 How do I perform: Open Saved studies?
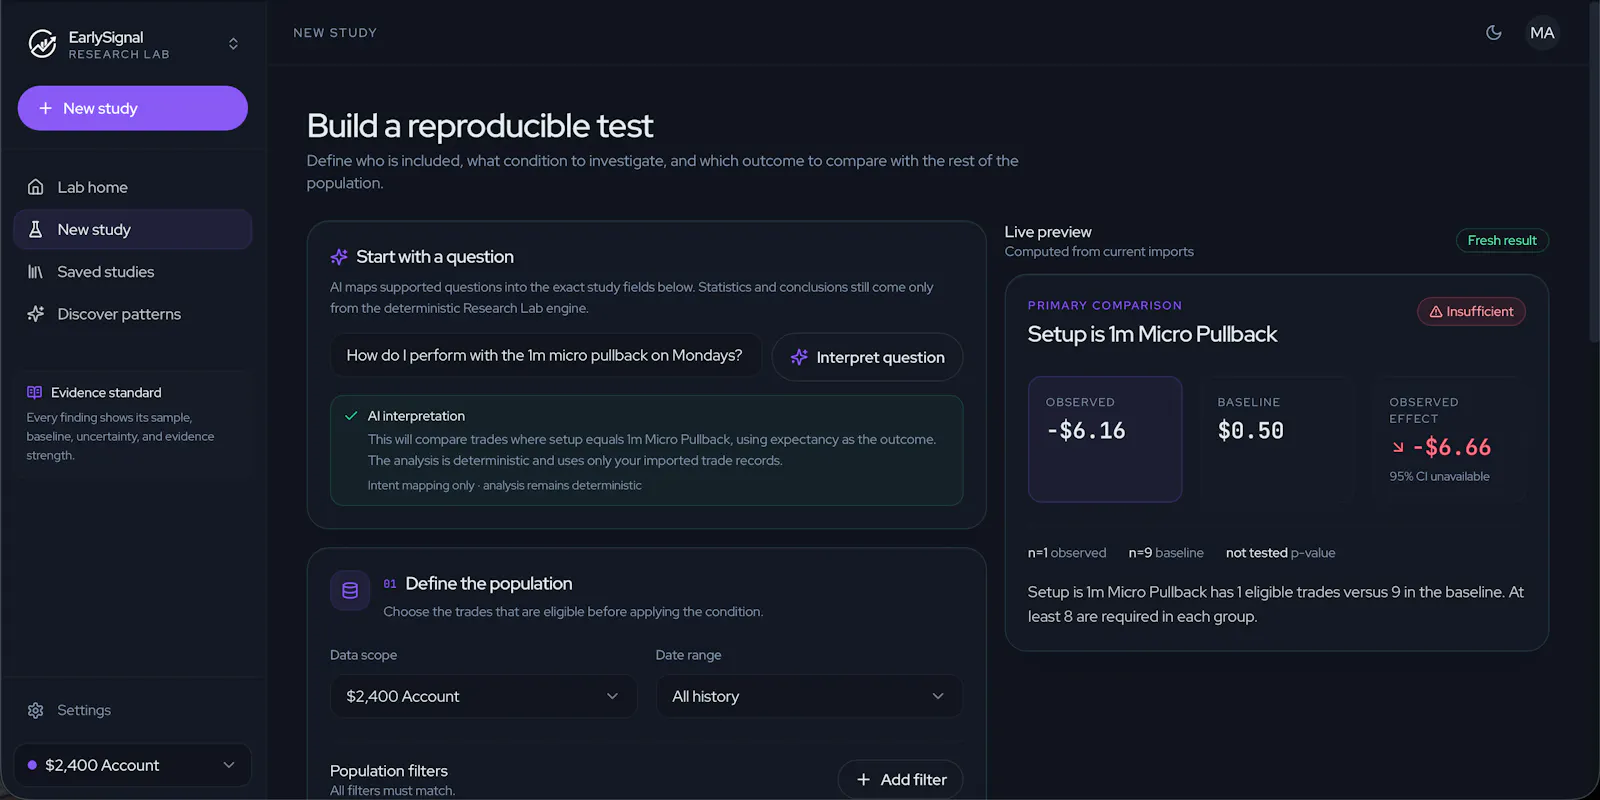click(133, 272)
